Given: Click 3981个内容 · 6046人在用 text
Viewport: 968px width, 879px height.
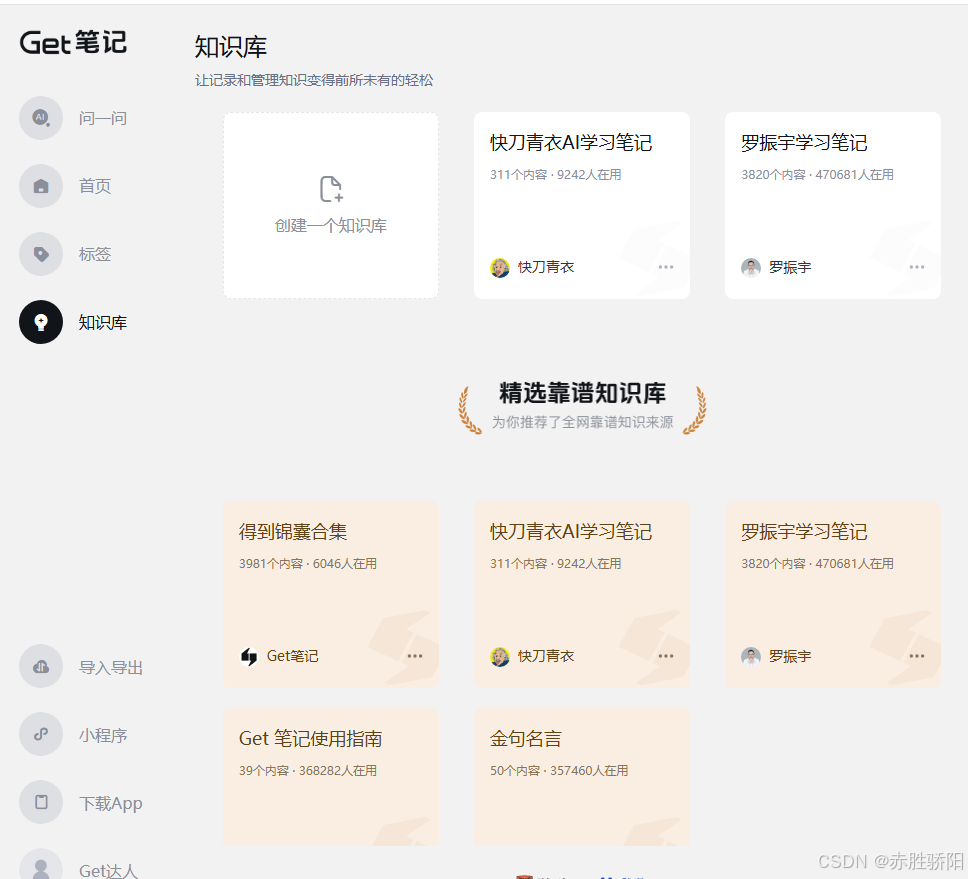Looking at the screenshot, I should coord(307,564).
